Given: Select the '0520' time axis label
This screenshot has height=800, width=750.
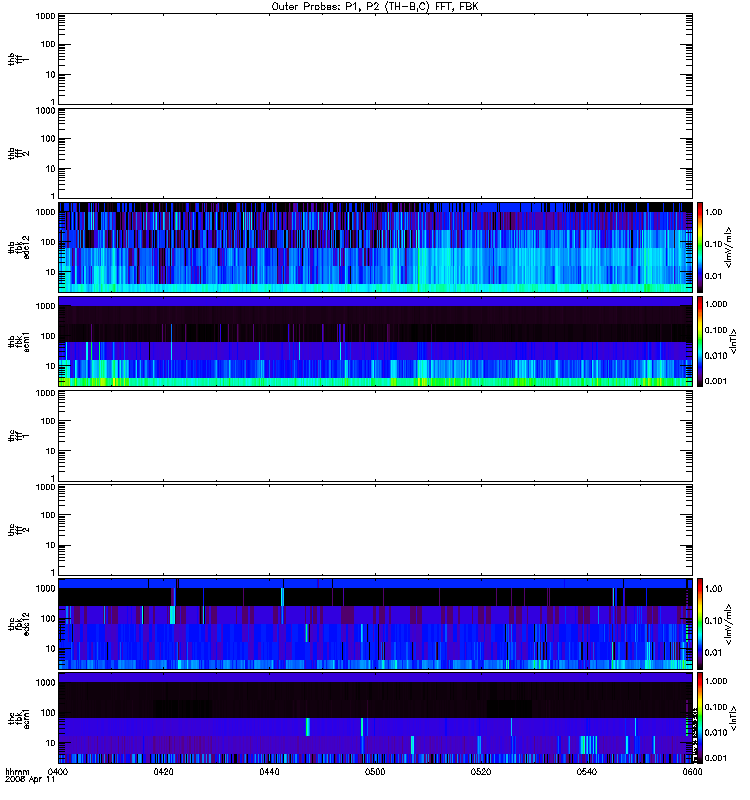Looking at the screenshot, I should click(x=481, y=771).
